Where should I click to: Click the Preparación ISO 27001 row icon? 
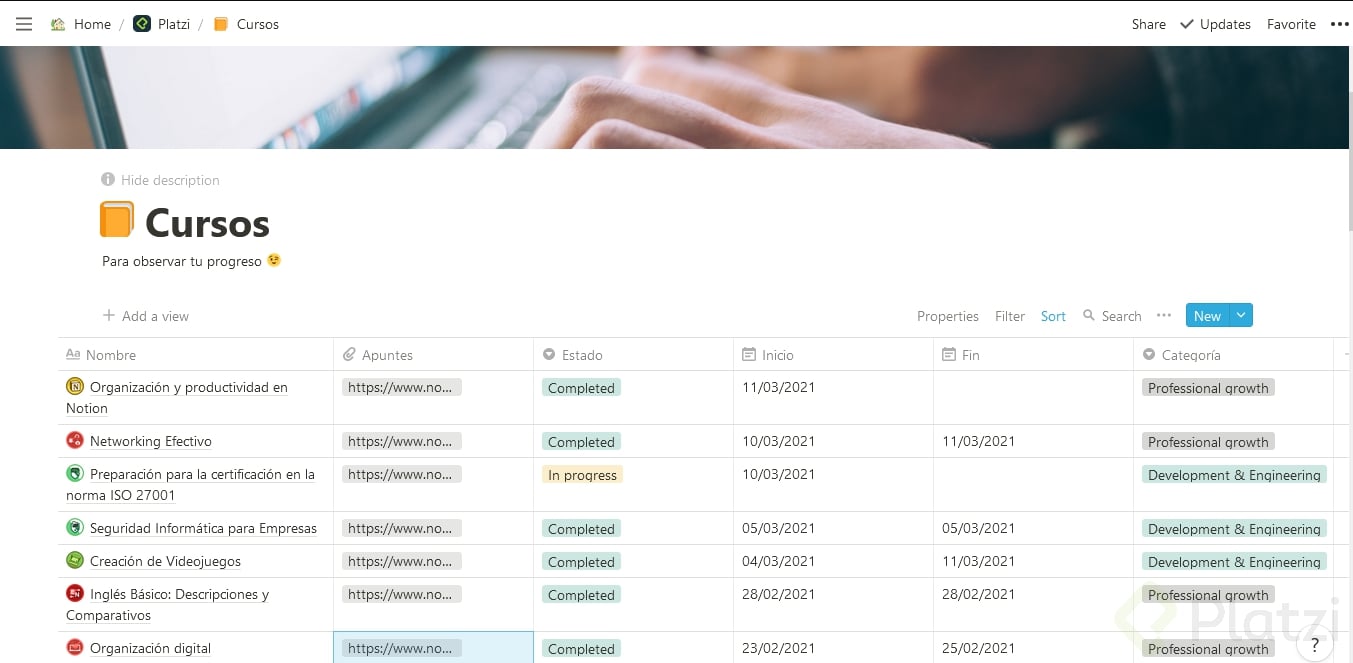tap(75, 474)
